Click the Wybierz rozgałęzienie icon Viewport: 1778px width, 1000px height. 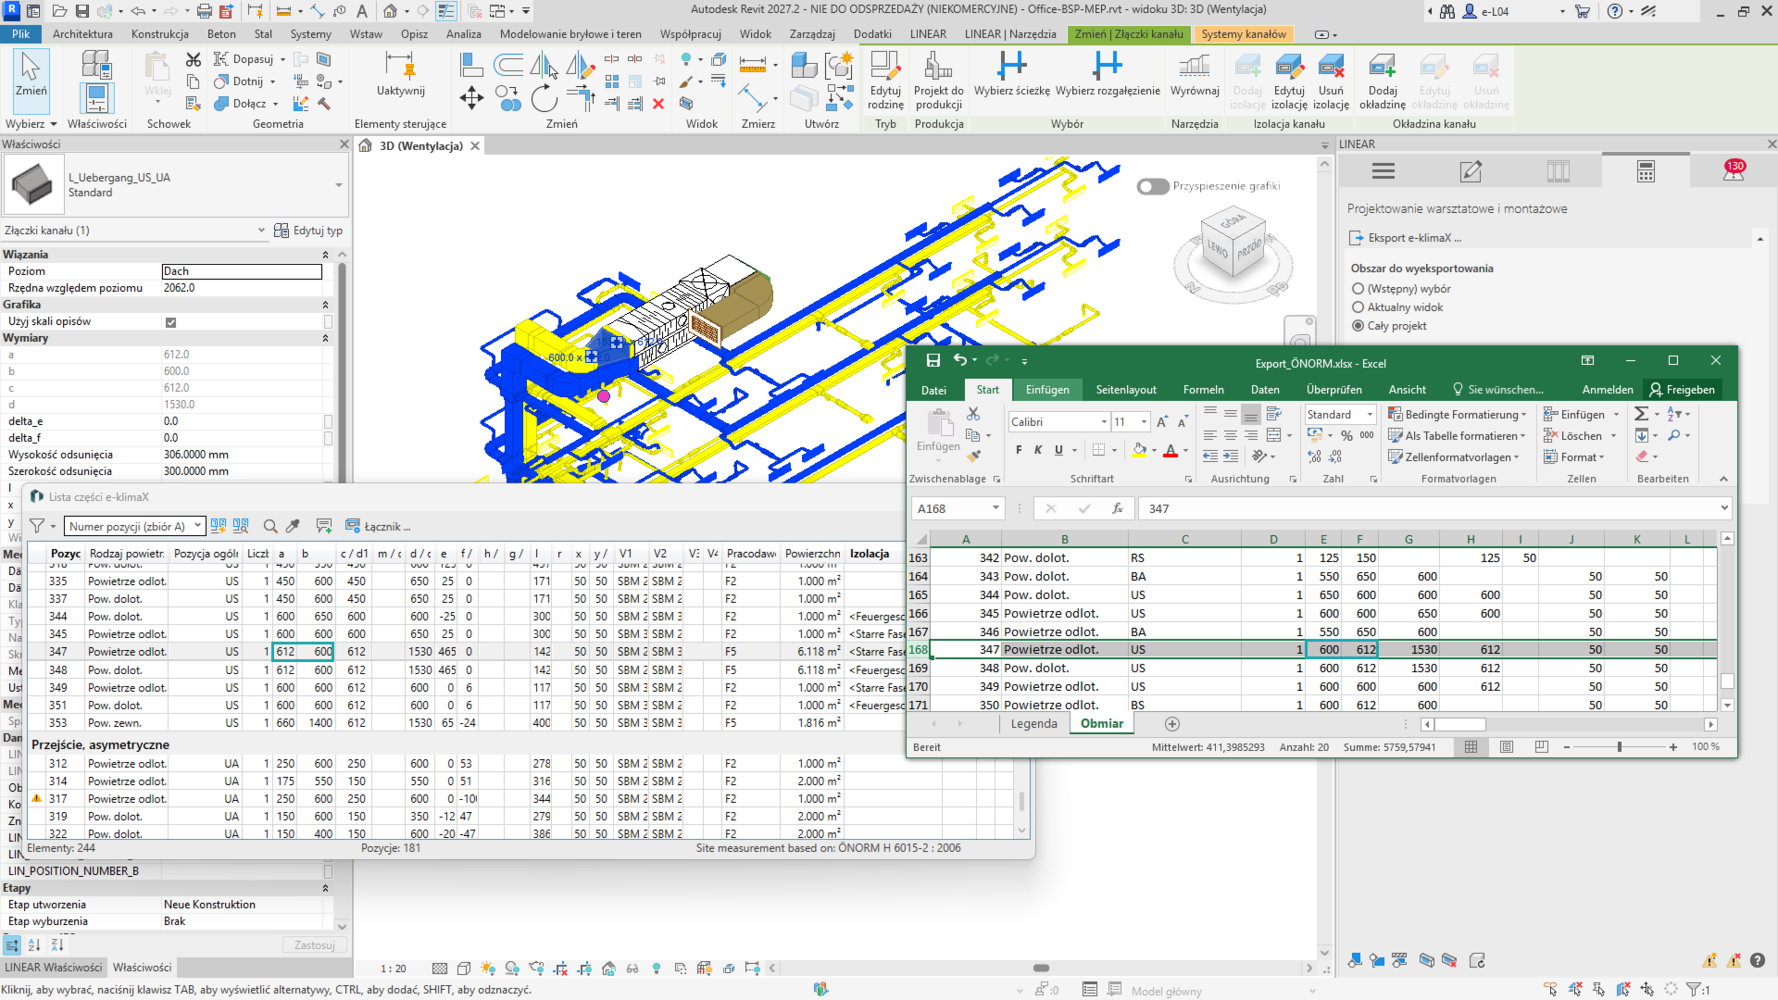point(1107,66)
